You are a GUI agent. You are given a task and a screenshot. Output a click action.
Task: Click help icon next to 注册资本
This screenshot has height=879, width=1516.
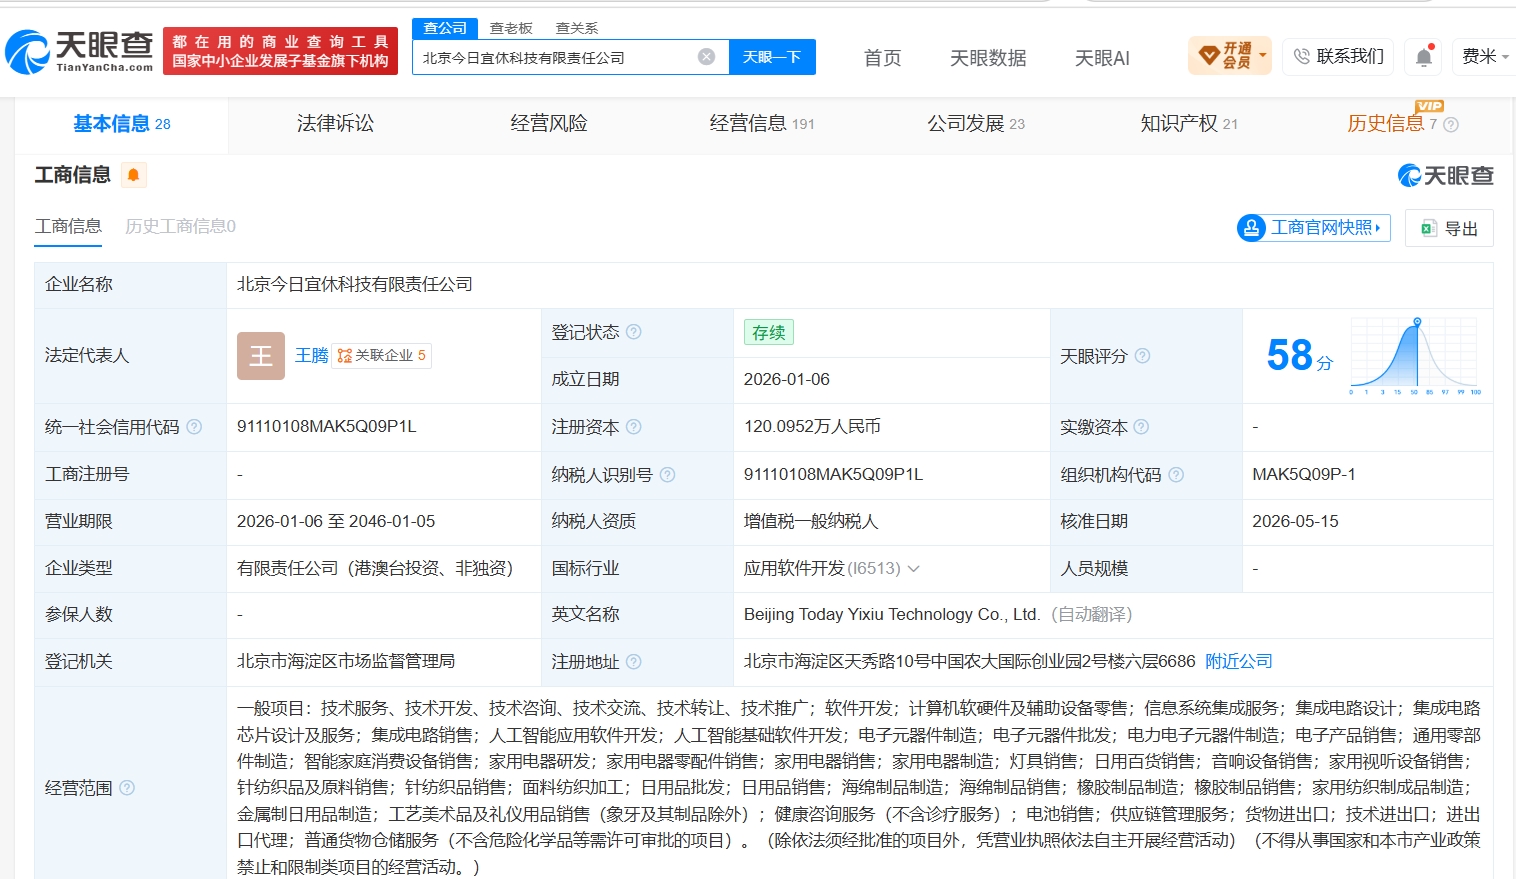coord(633,427)
